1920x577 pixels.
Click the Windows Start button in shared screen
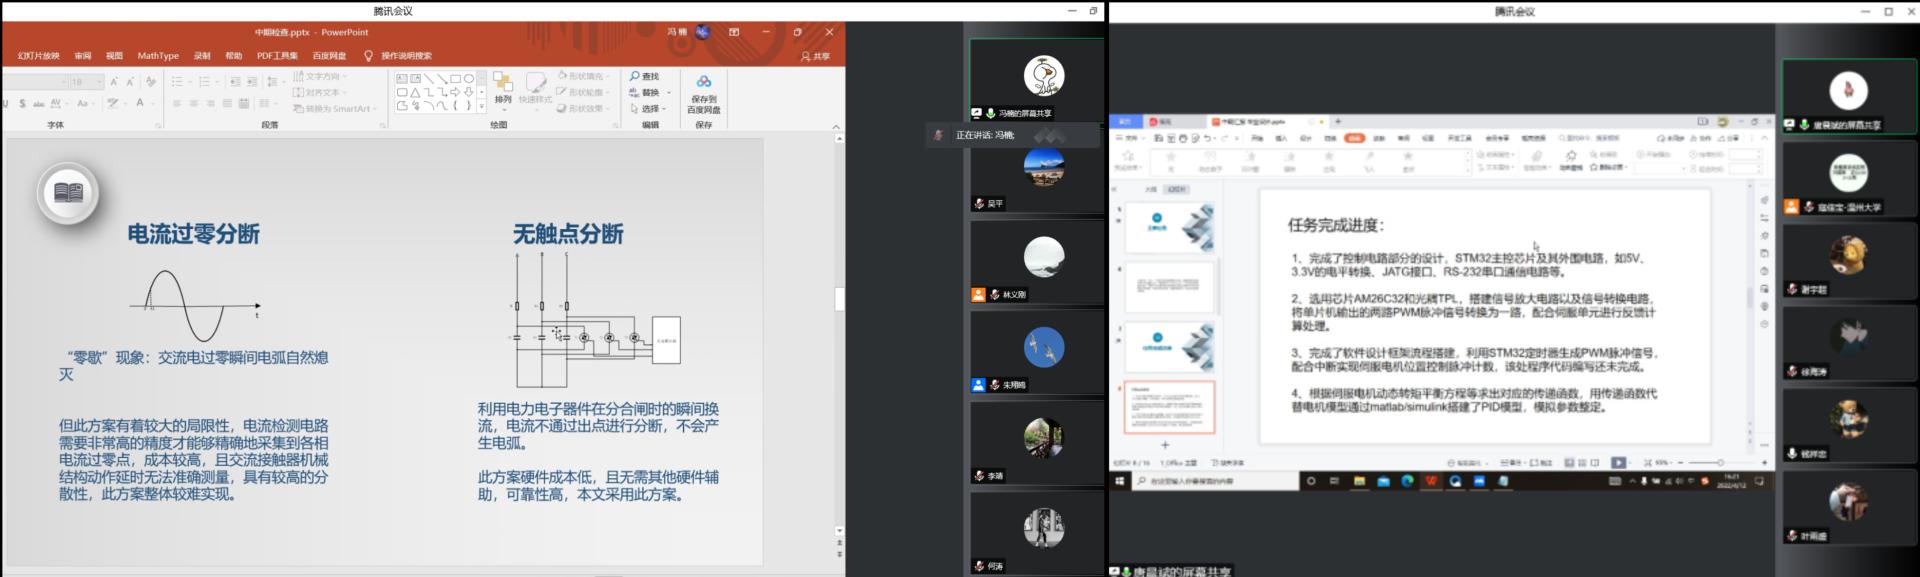coord(1119,481)
